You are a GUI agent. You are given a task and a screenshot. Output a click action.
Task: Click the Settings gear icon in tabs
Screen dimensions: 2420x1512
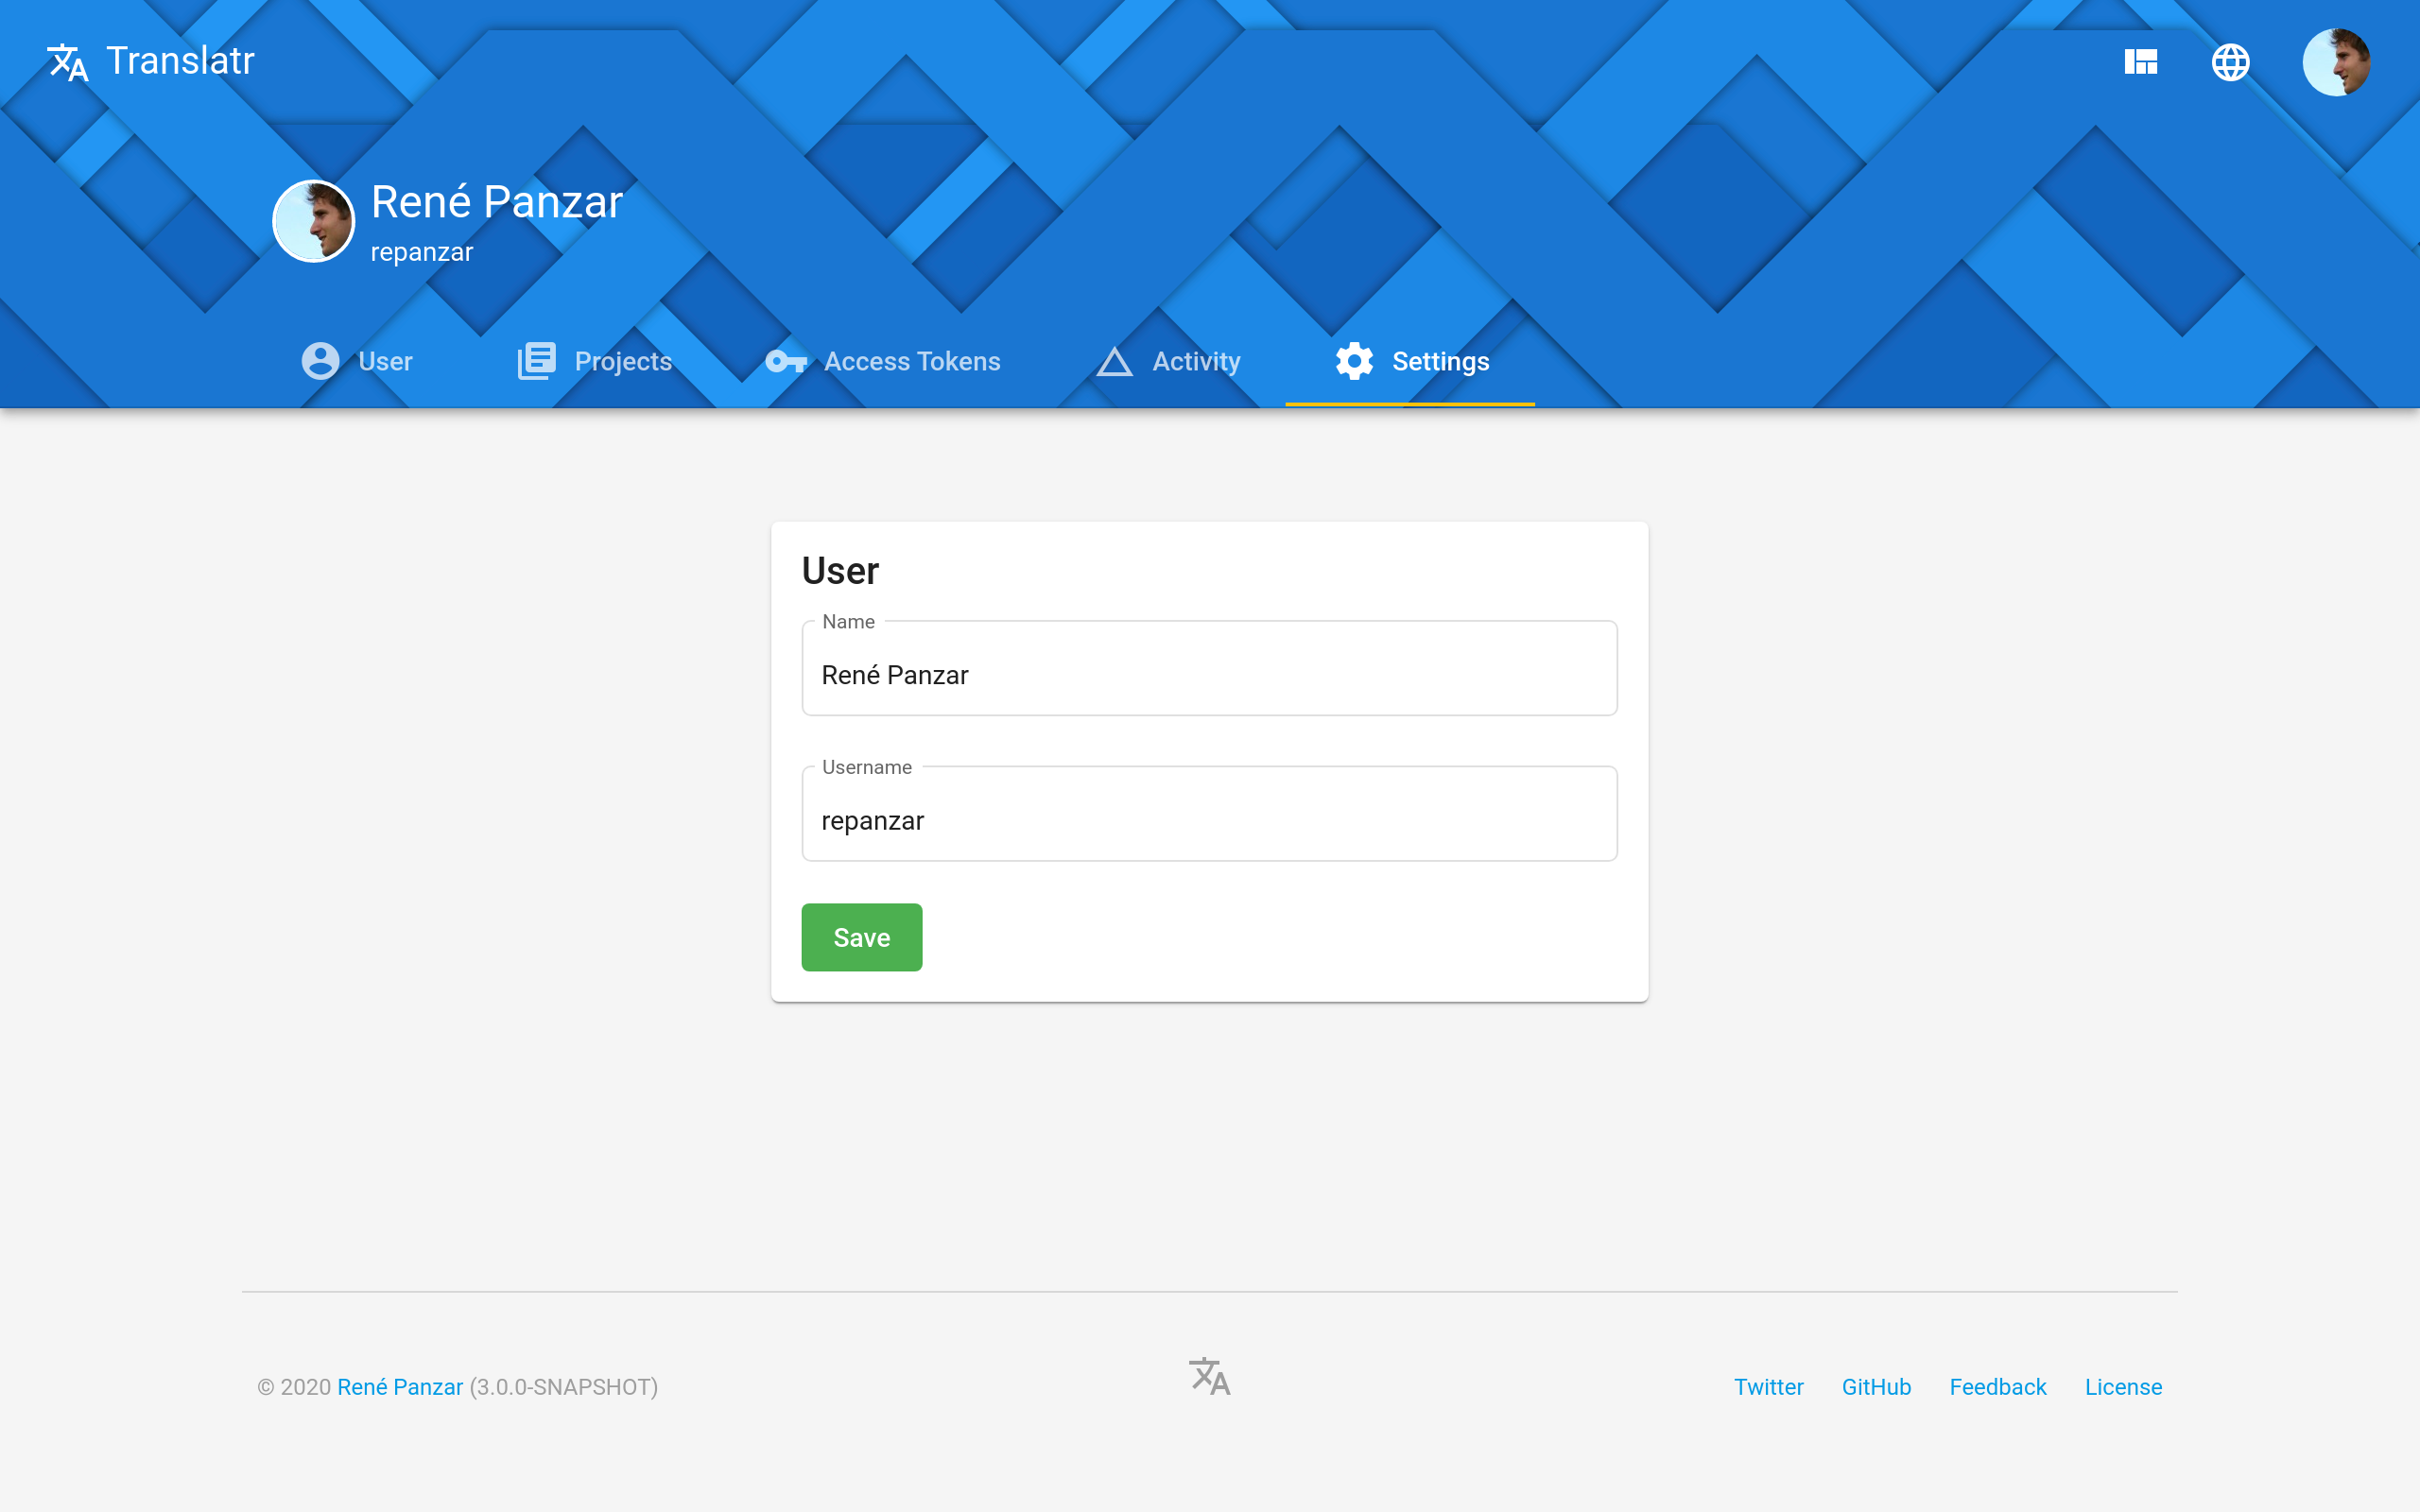(x=1354, y=361)
